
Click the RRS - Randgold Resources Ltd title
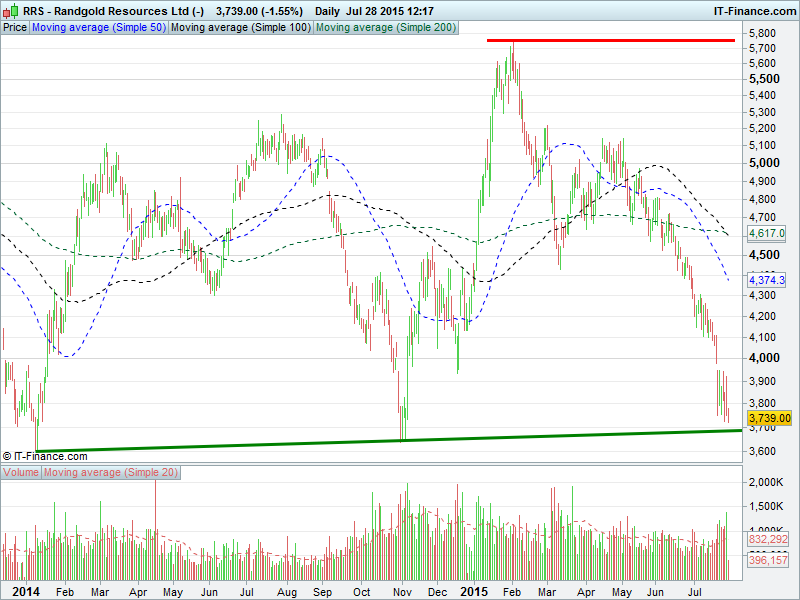click(113, 11)
